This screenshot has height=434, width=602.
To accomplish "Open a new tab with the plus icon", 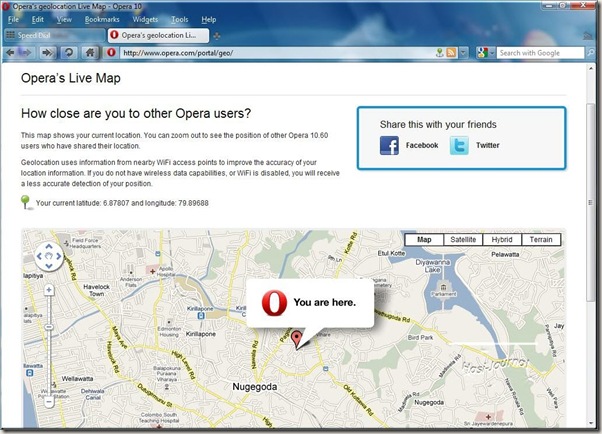I will tap(217, 36).
